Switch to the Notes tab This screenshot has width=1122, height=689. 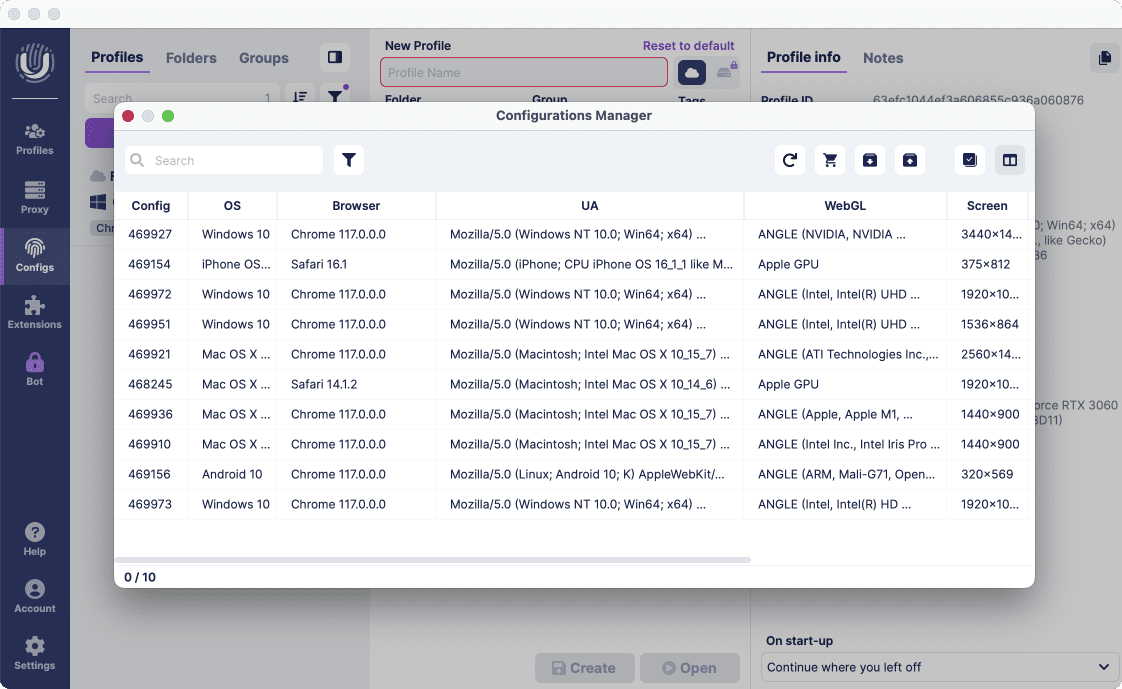click(883, 58)
